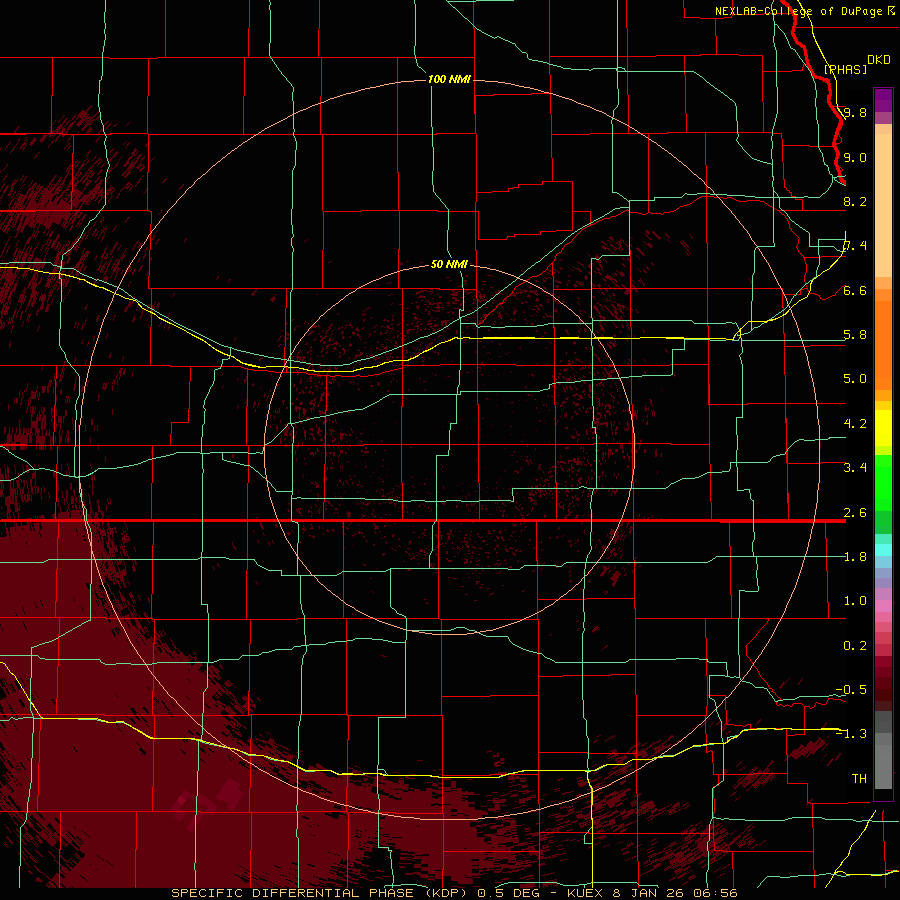Screen dimensions: 900x900
Task: Click the 5.0 value on the color scale
Action: pos(855,379)
